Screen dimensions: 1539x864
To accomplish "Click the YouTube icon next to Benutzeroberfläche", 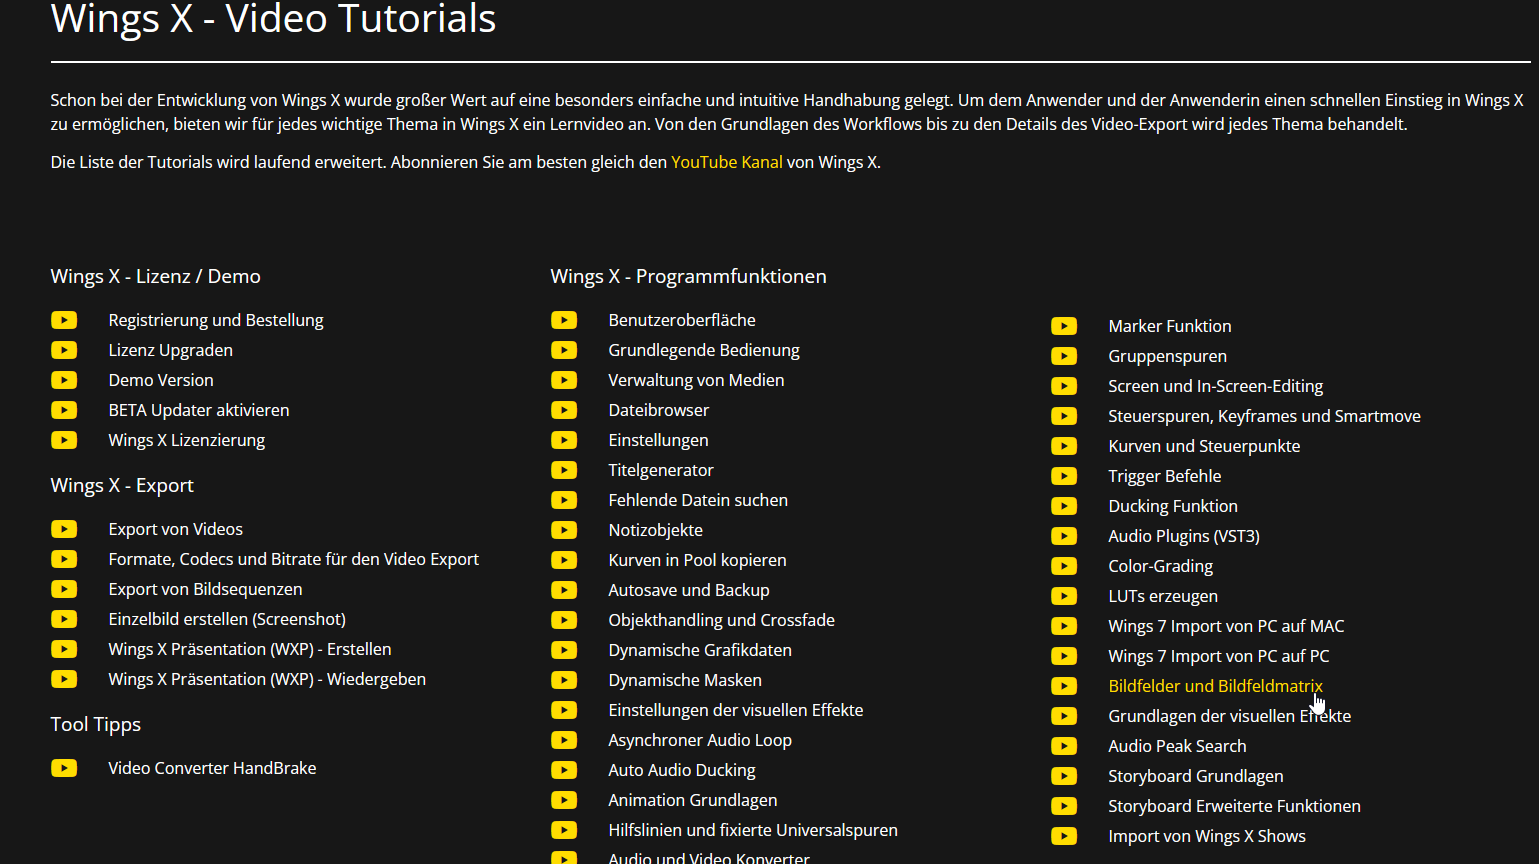I will click(564, 320).
